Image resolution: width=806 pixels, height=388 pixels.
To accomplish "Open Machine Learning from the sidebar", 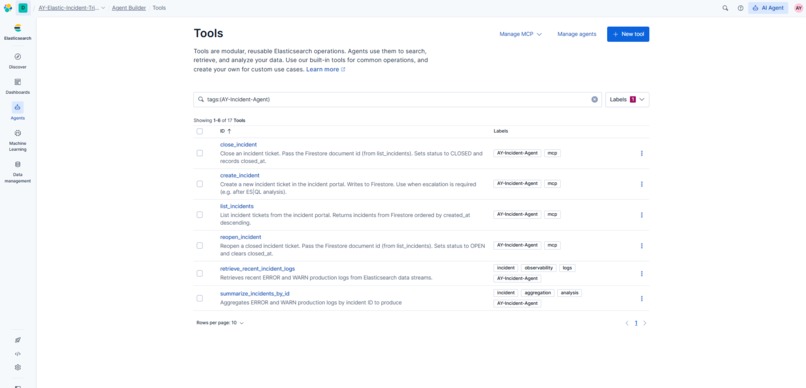I will coord(17,140).
